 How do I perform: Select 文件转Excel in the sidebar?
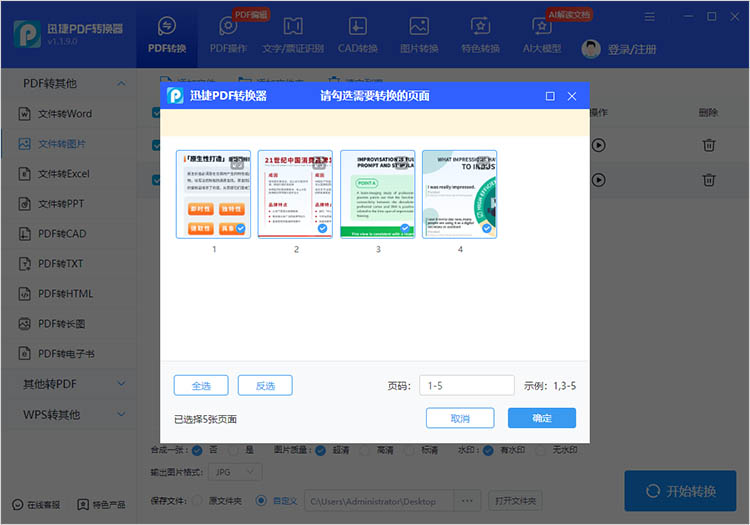click(x=69, y=174)
